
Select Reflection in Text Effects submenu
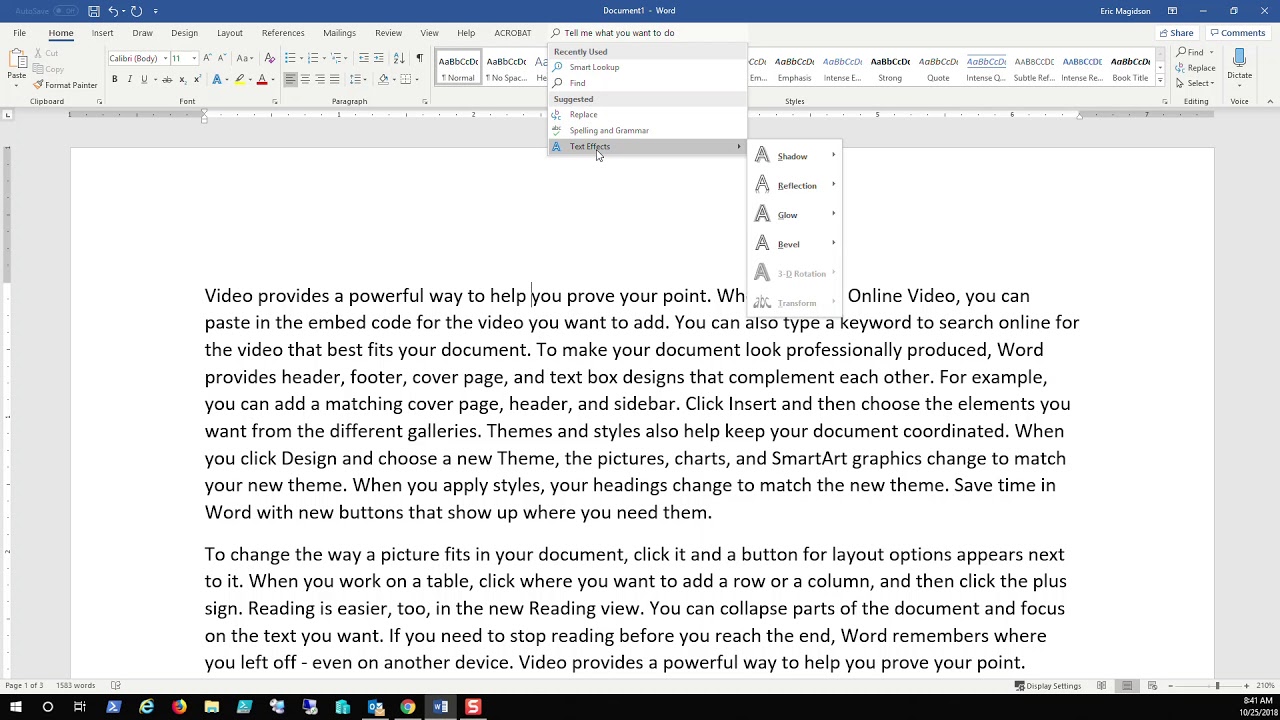[x=796, y=186]
